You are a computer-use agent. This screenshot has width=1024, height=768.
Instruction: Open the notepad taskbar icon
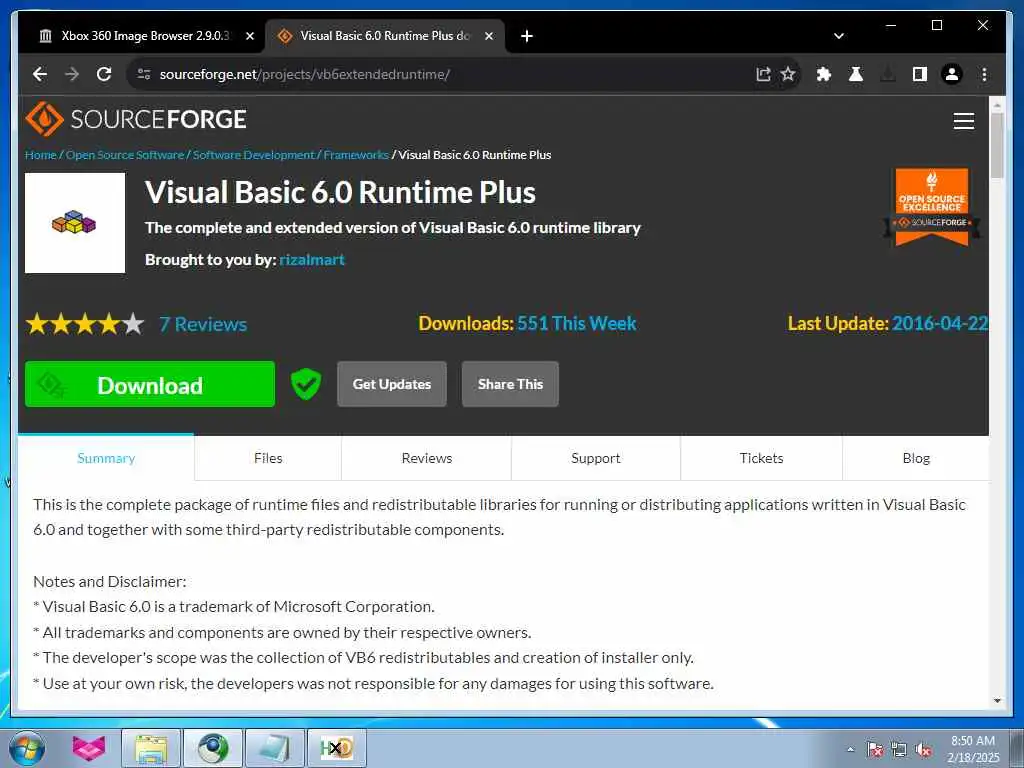tap(275, 748)
